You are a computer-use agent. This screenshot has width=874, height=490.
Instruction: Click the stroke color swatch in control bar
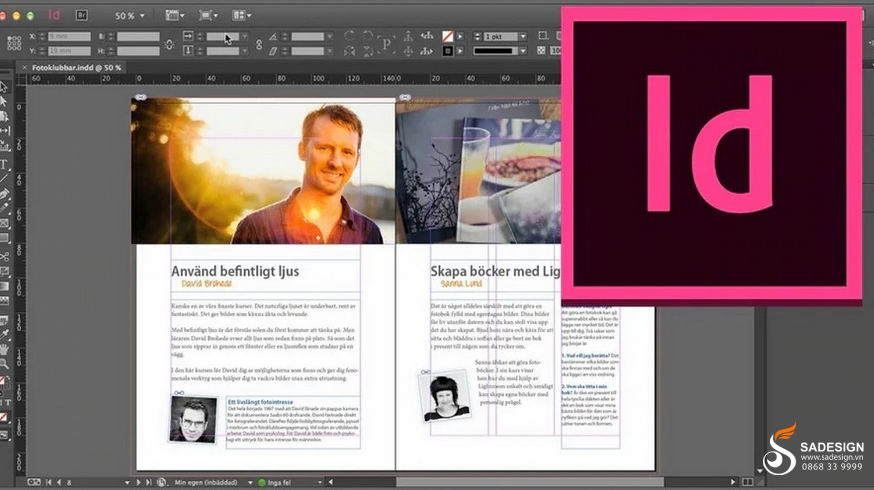pos(447,51)
